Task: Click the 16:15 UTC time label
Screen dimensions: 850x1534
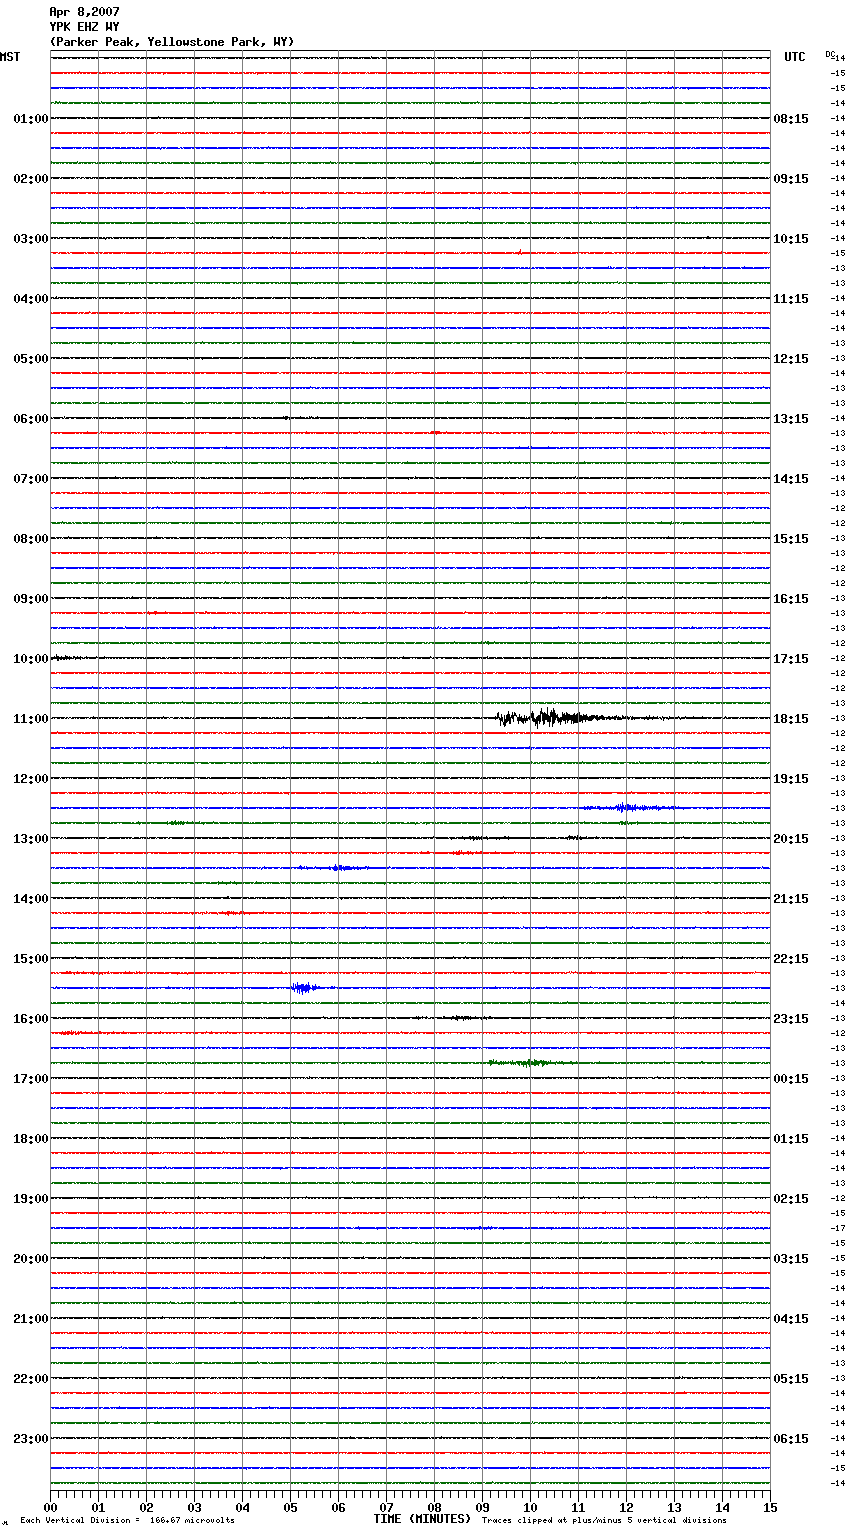Action: [791, 599]
